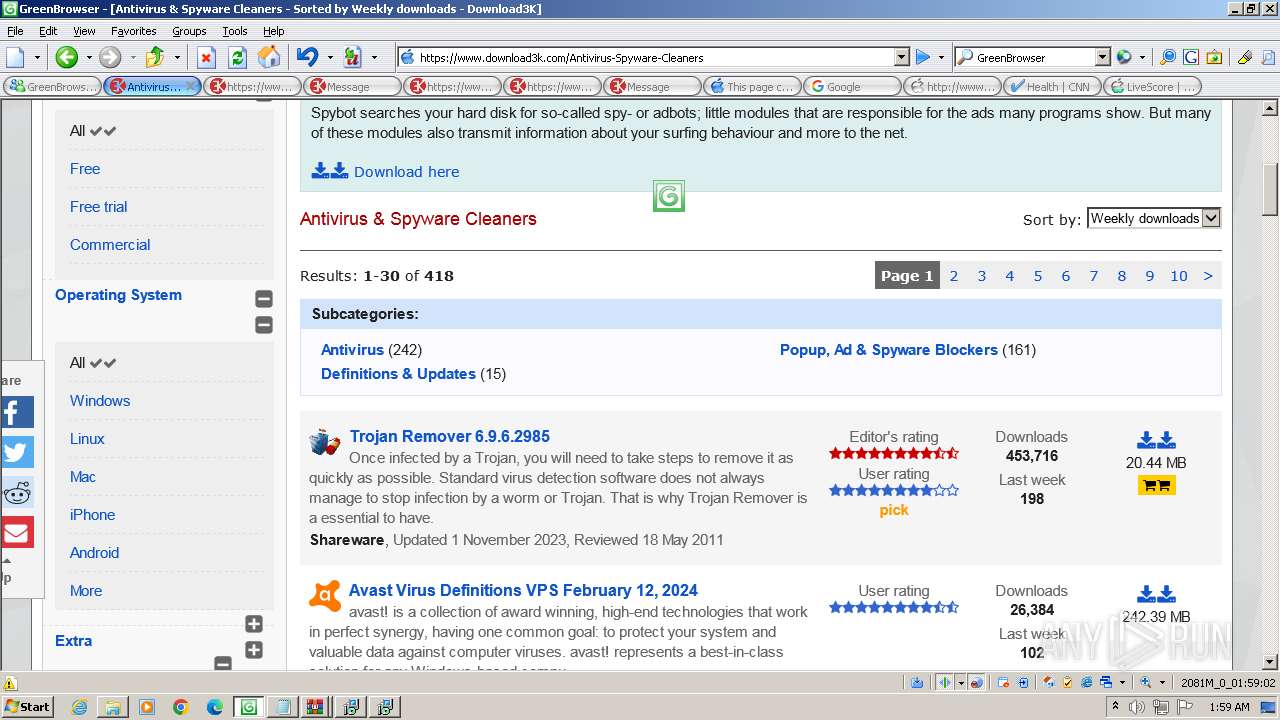1280x720 pixels.
Task: Switch to the LiveScore tab
Action: coord(1152,86)
